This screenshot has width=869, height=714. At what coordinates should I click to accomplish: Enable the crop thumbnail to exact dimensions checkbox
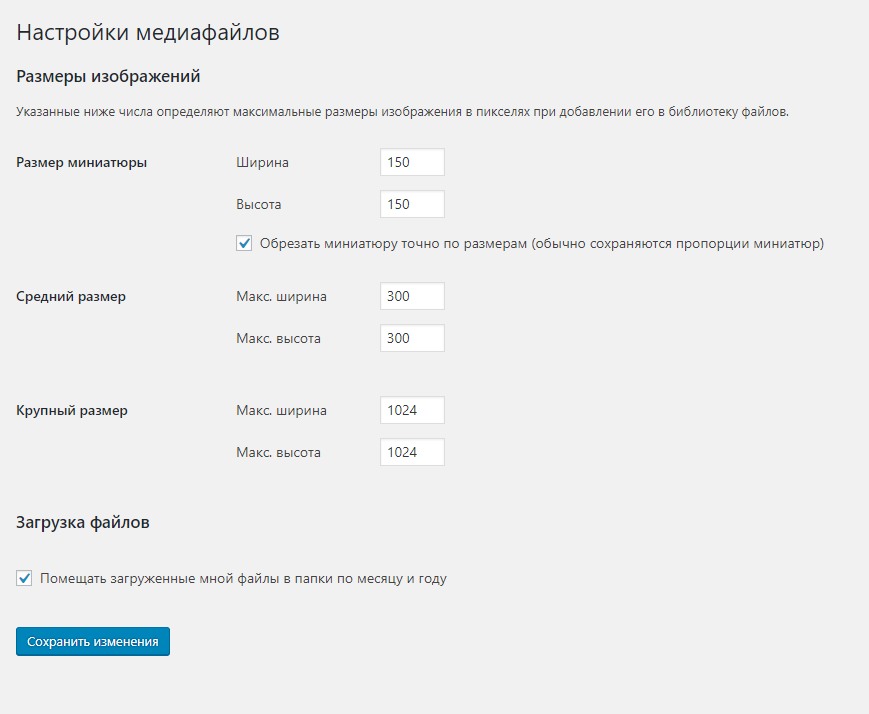tap(244, 243)
